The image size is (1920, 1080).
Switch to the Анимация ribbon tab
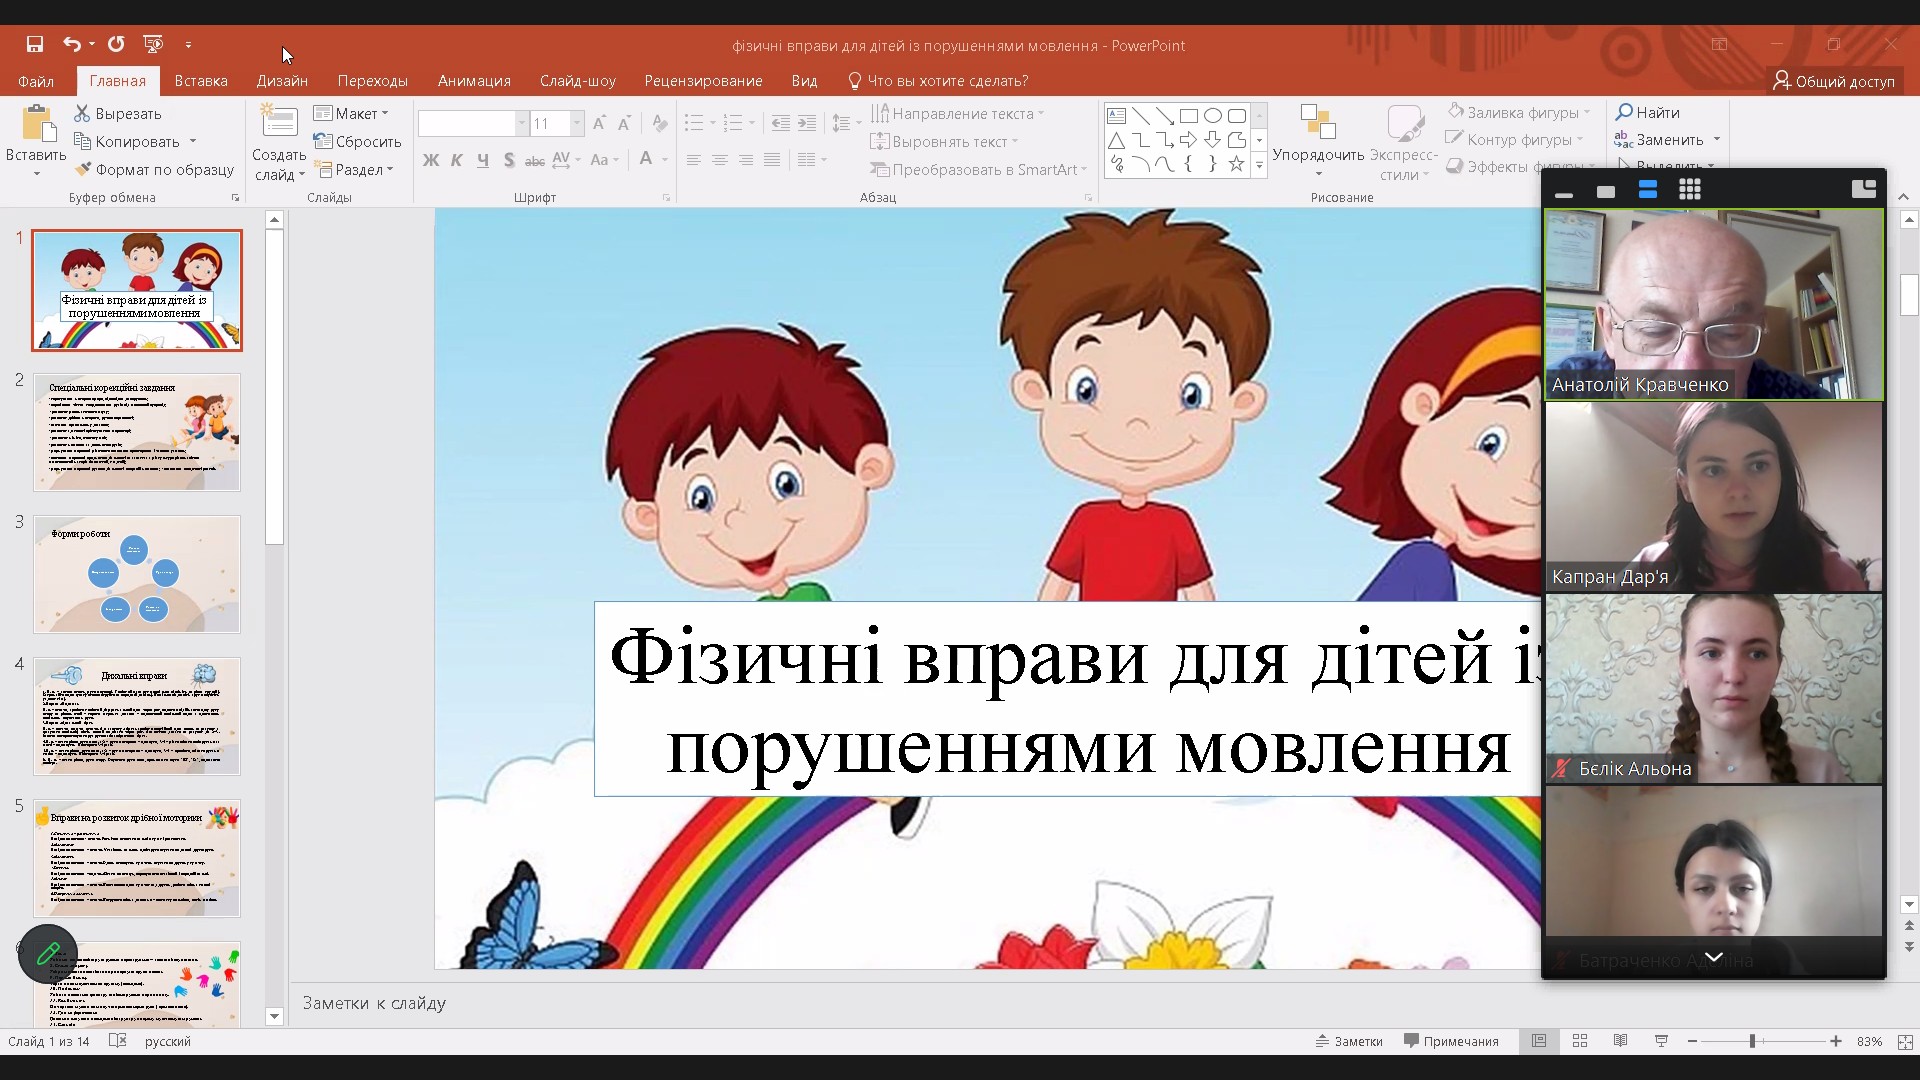[474, 81]
